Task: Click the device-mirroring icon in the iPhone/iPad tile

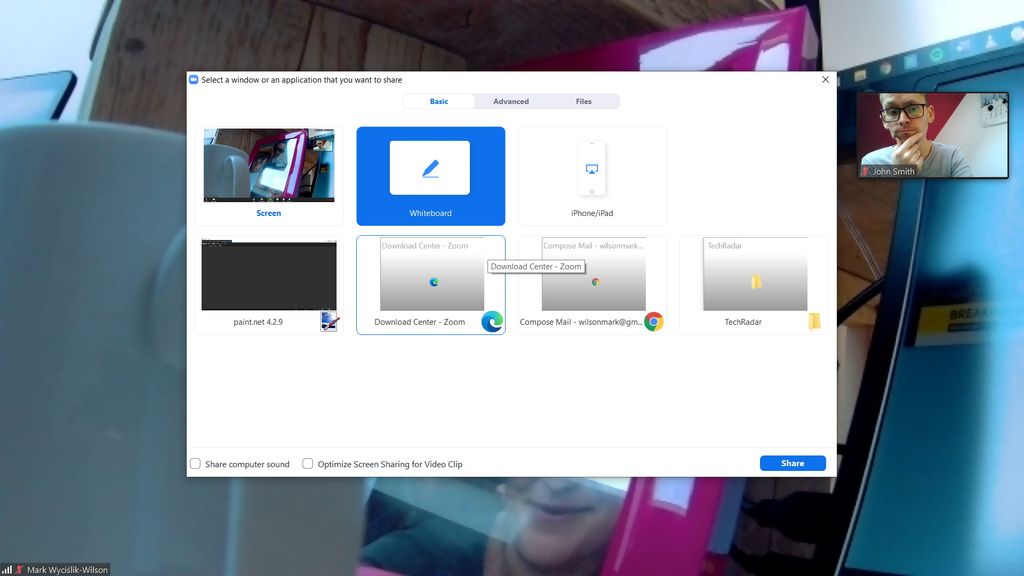Action: point(591,170)
